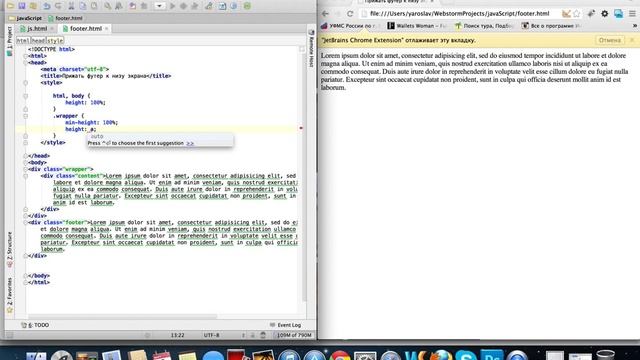Open the Structure tool window tab

[10, 249]
